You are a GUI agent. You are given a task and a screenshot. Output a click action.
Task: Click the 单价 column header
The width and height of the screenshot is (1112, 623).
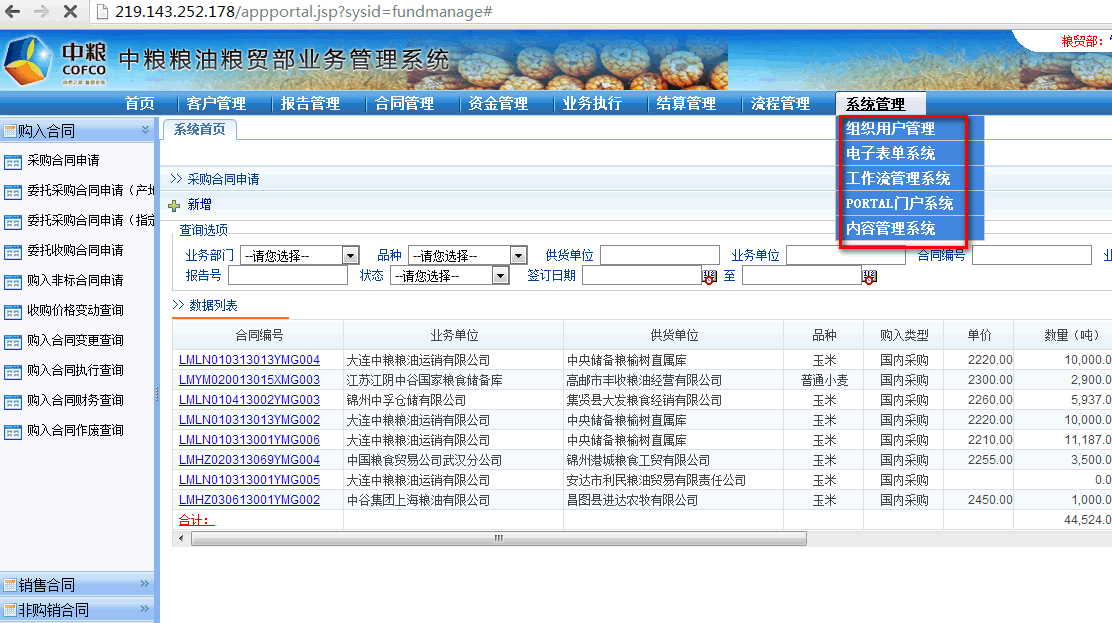[979, 336]
